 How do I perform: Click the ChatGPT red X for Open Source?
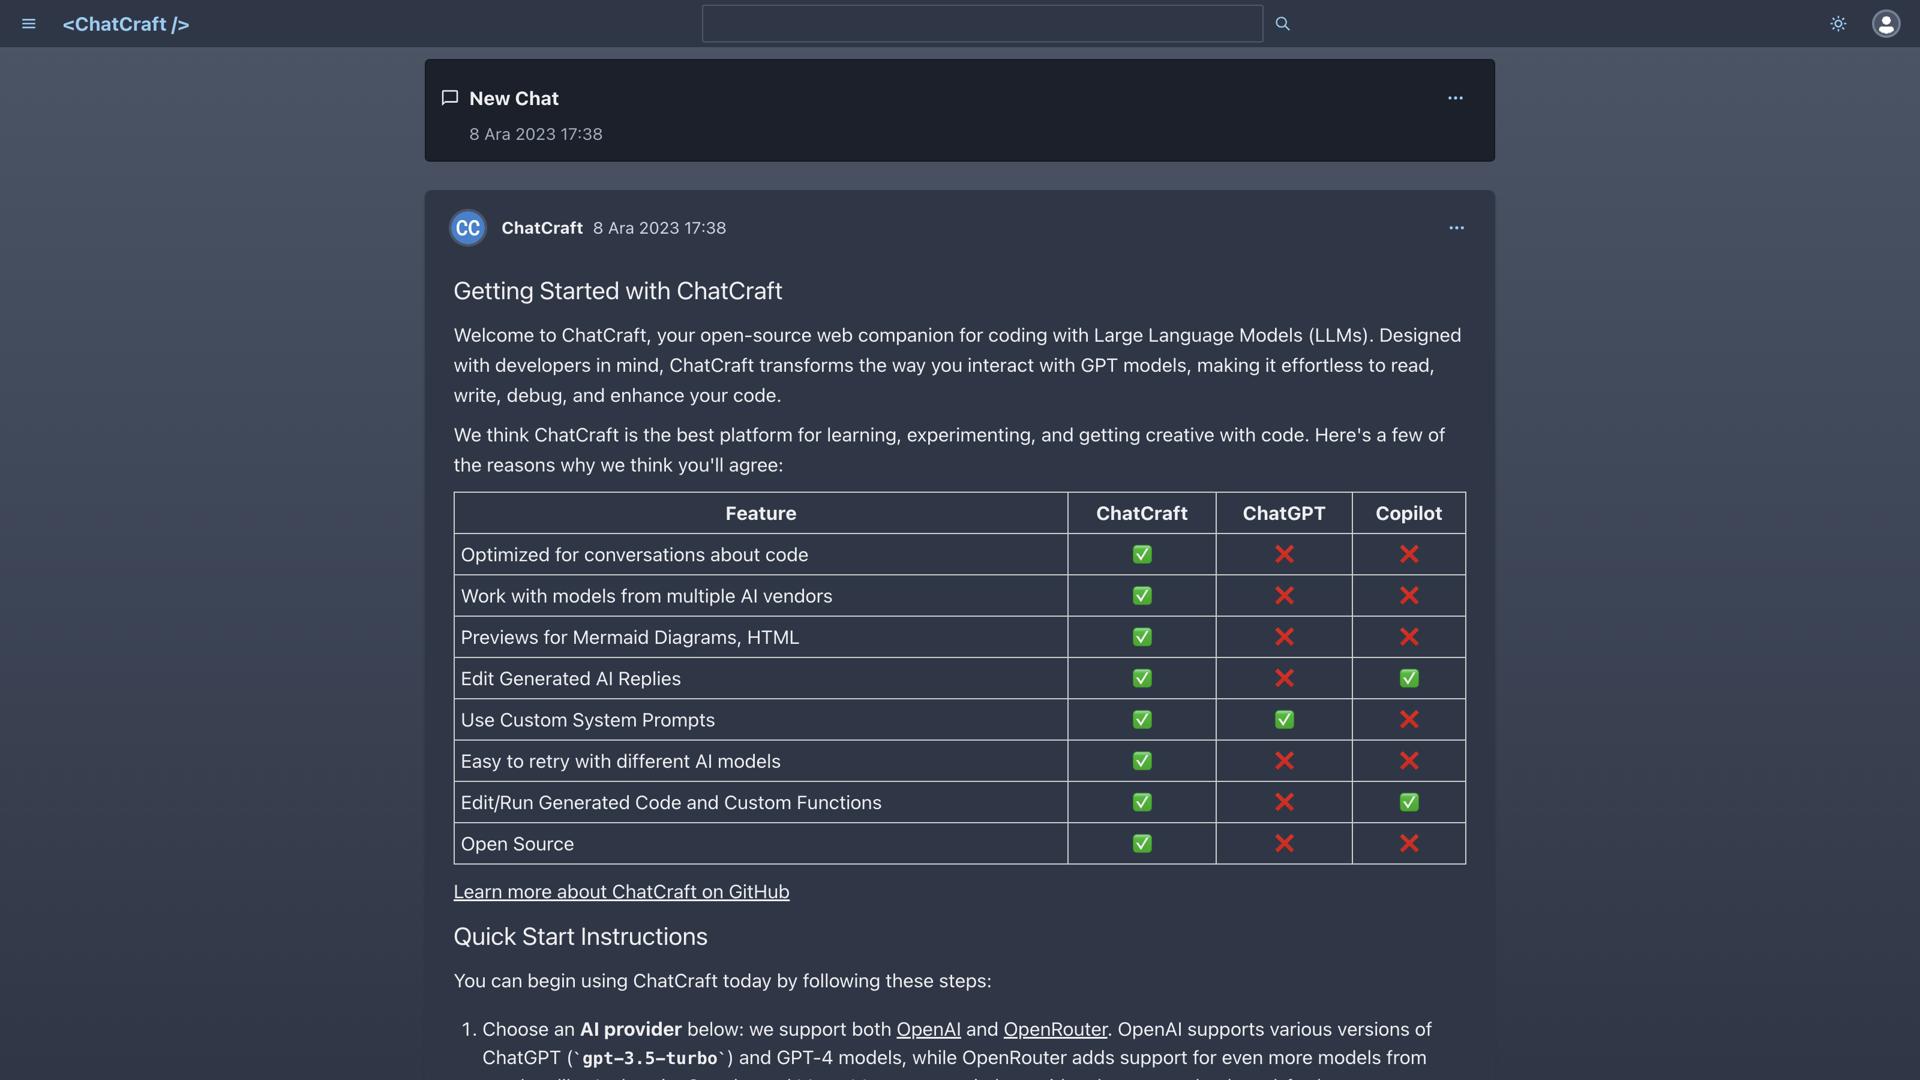tap(1284, 844)
